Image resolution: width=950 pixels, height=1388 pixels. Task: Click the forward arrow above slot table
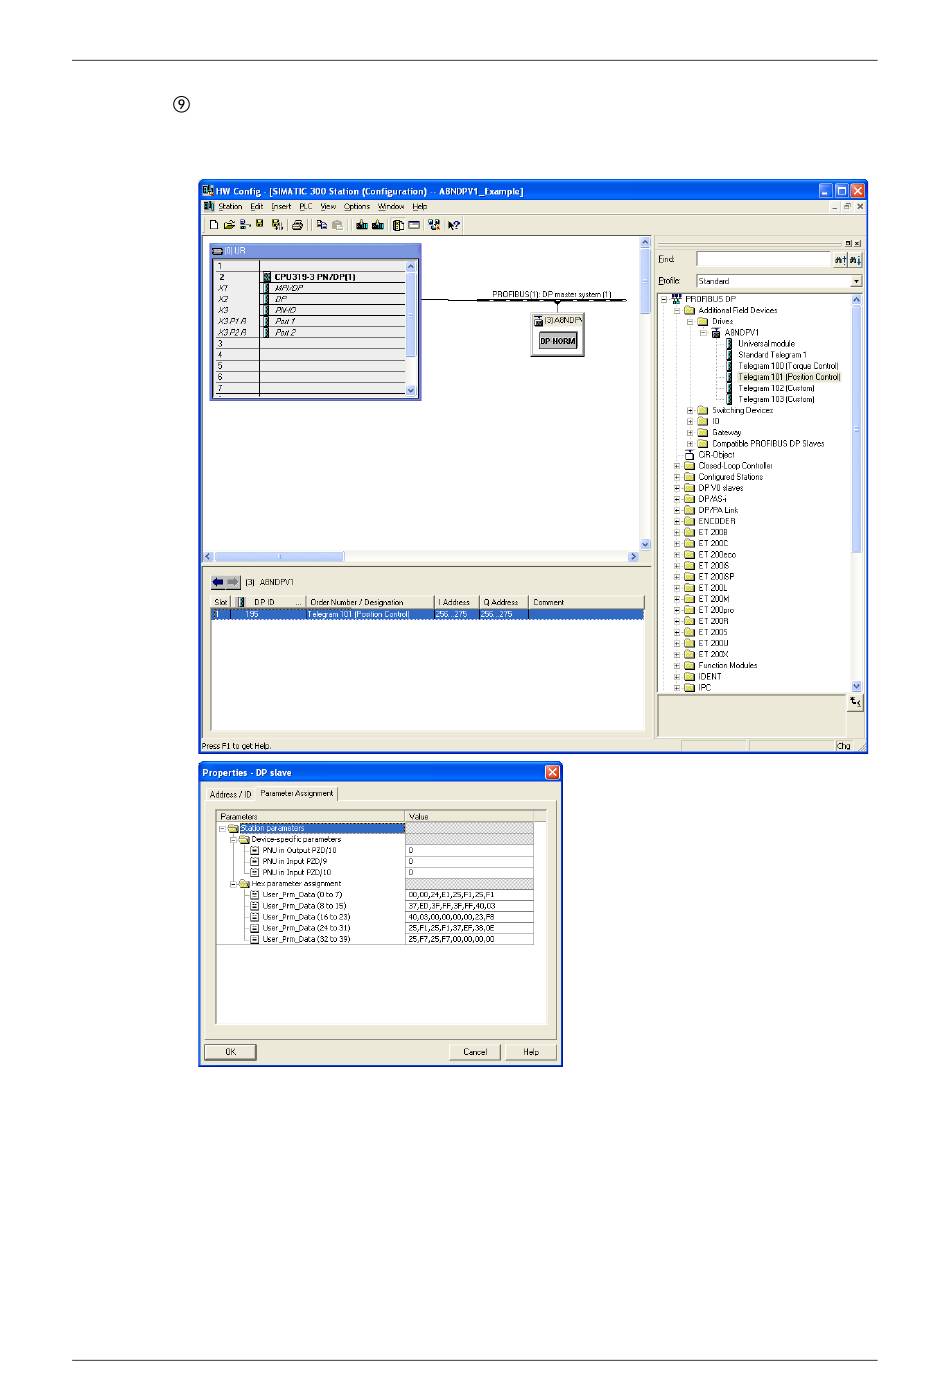click(233, 581)
